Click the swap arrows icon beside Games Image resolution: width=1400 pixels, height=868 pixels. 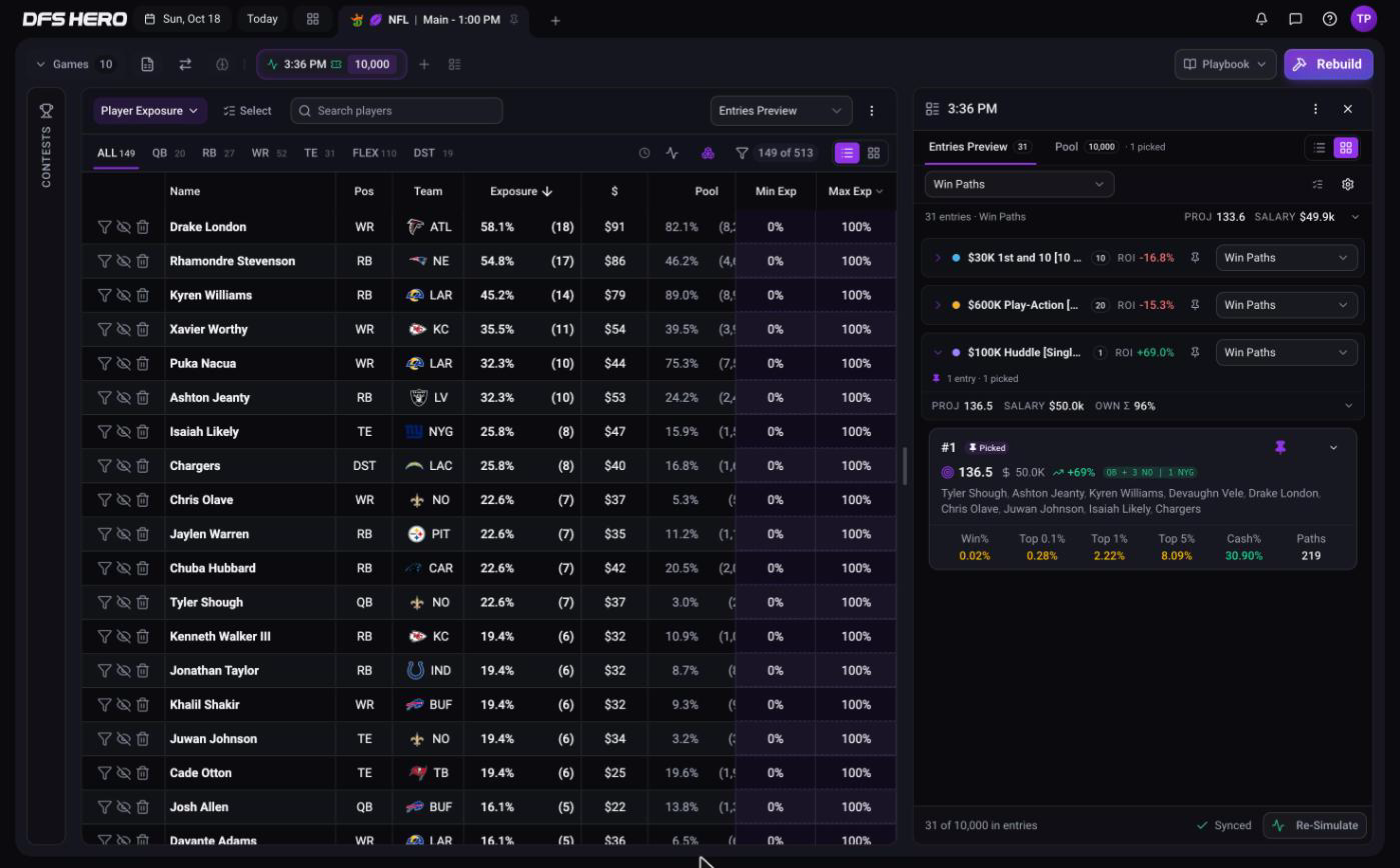(x=185, y=64)
